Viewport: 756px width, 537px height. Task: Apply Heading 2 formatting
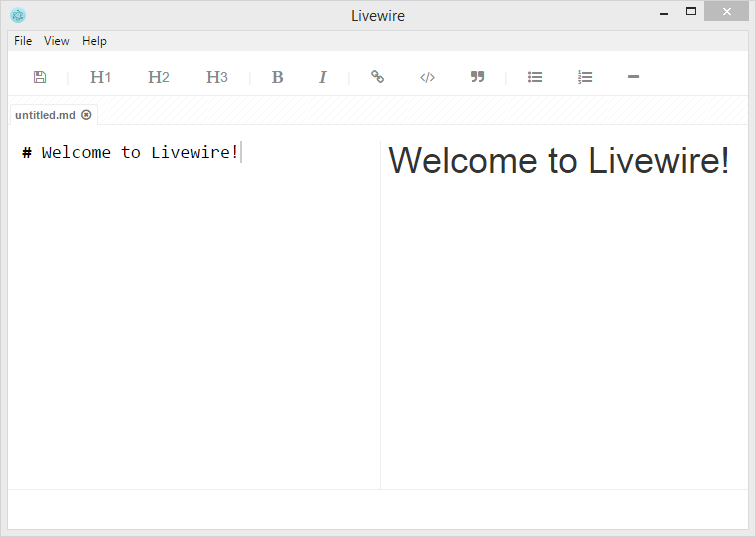point(159,77)
